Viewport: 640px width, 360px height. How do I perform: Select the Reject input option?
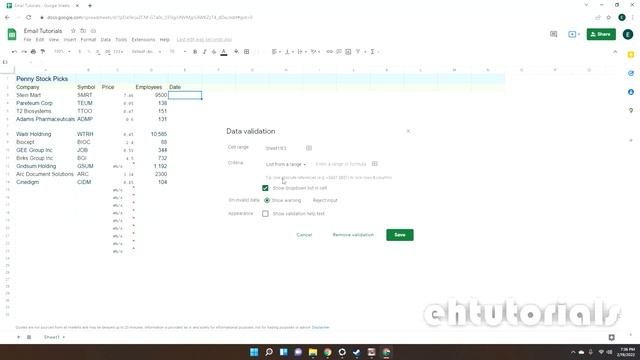click(325, 200)
